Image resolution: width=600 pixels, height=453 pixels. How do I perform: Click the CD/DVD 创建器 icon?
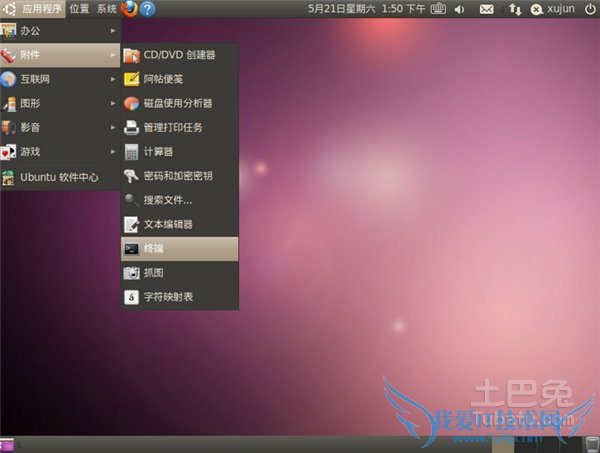pyautogui.click(x=132, y=55)
